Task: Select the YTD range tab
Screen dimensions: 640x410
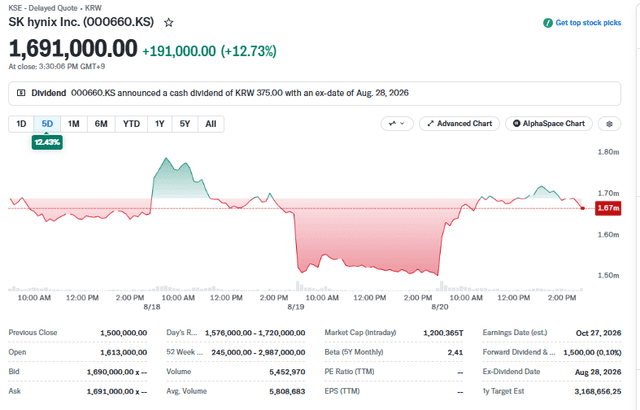Action: tap(131, 124)
